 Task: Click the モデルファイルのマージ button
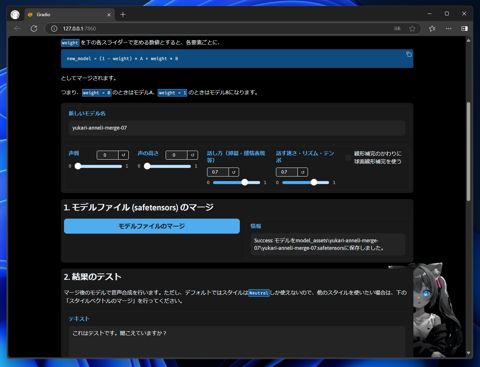pos(152,226)
